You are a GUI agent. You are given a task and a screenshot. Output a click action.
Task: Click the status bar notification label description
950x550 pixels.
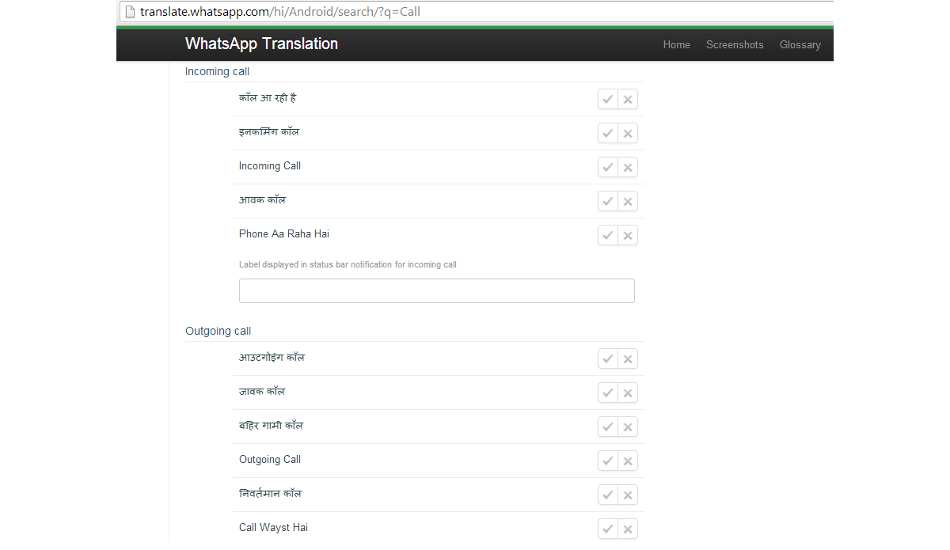pos(347,265)
